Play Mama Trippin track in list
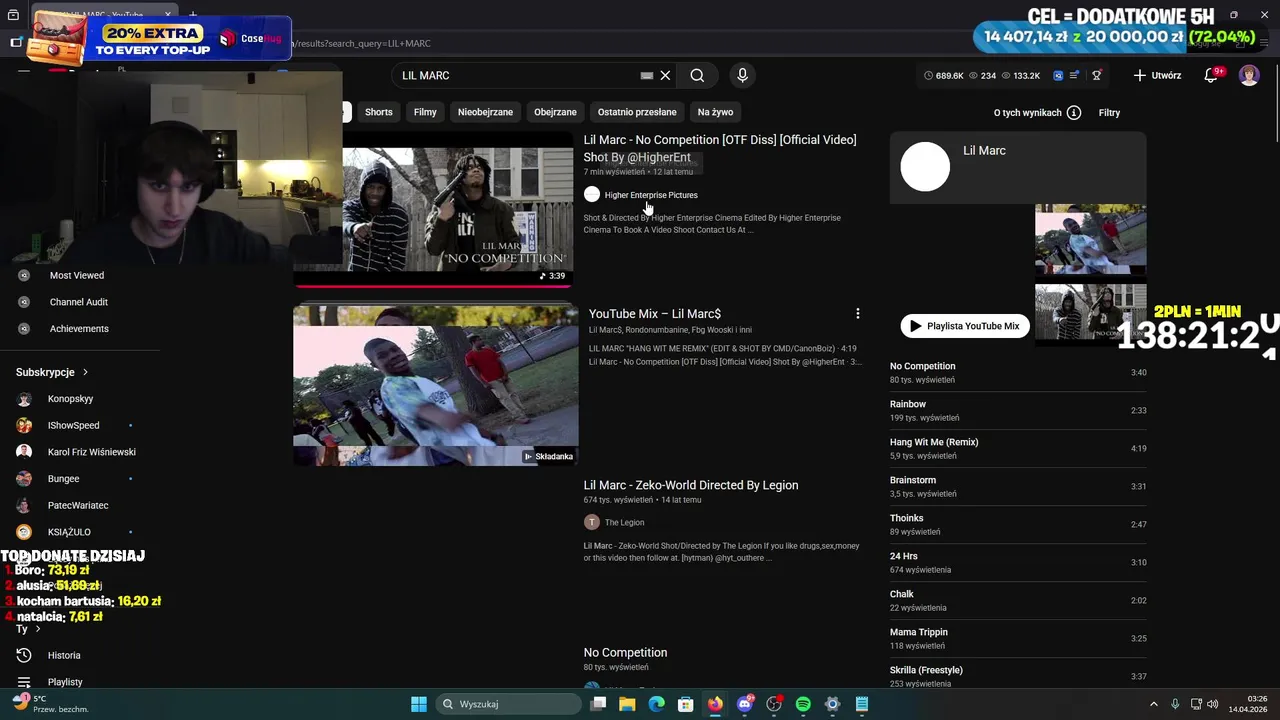1280x720 pixels. point(1018,638)
